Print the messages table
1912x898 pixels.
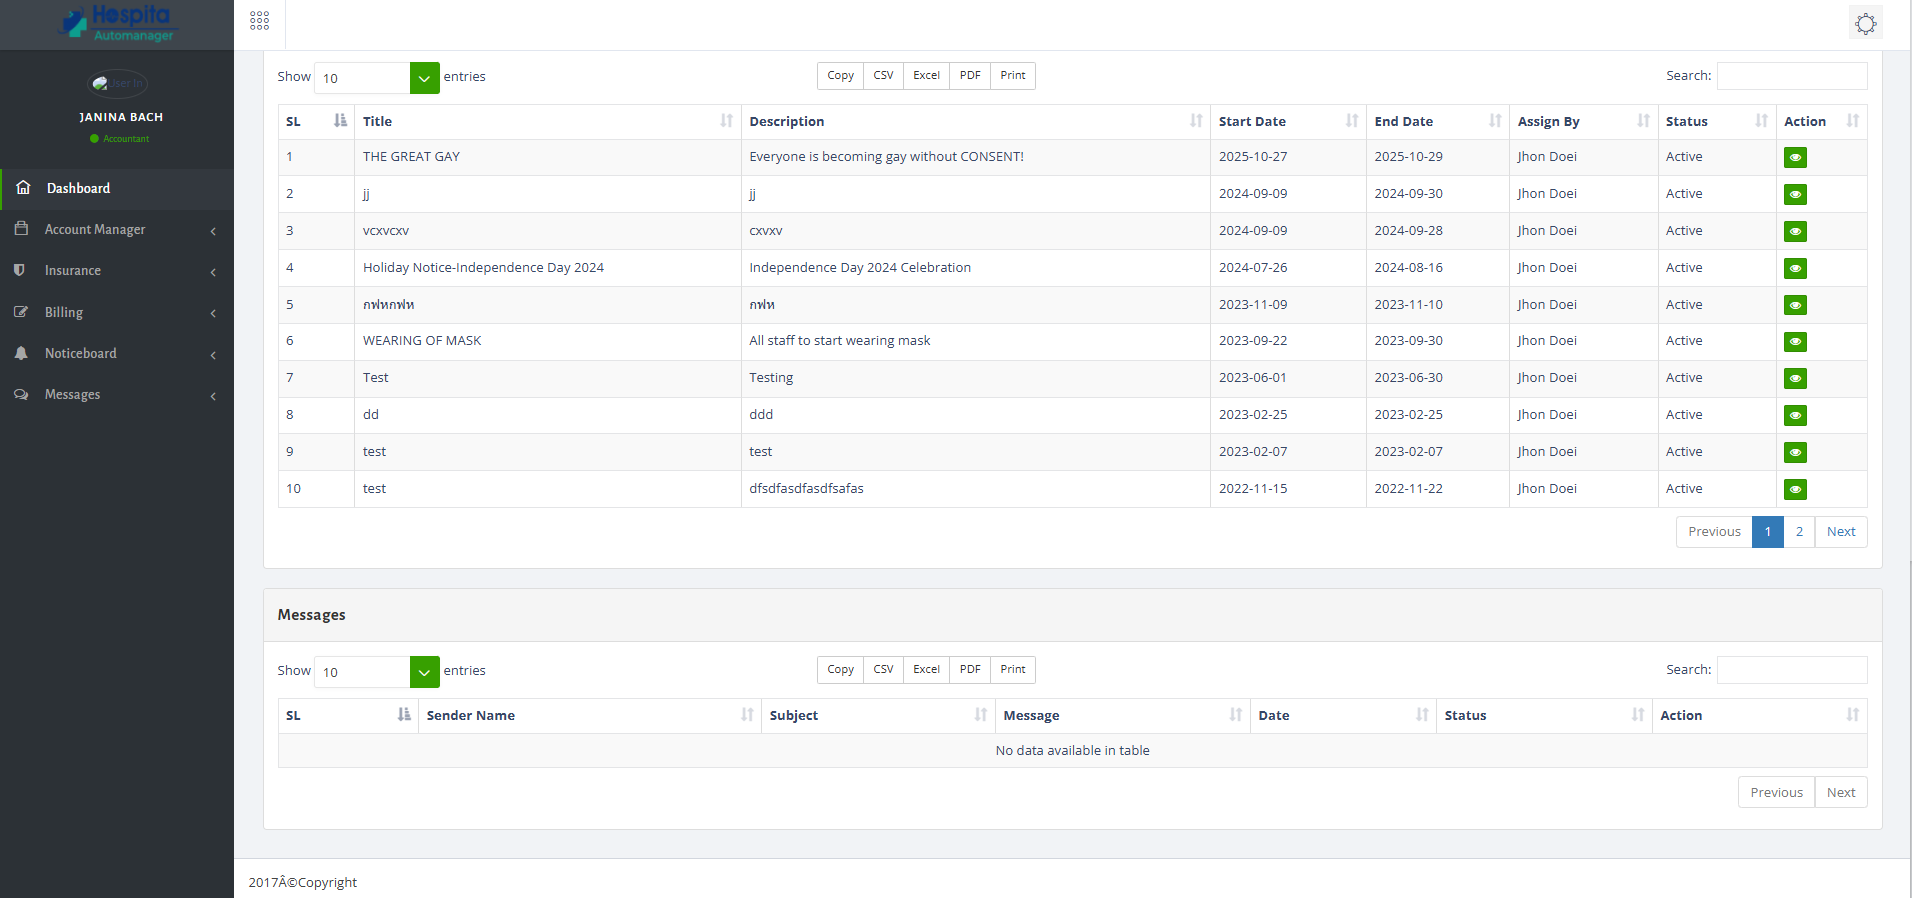[x=1013, y=670]
